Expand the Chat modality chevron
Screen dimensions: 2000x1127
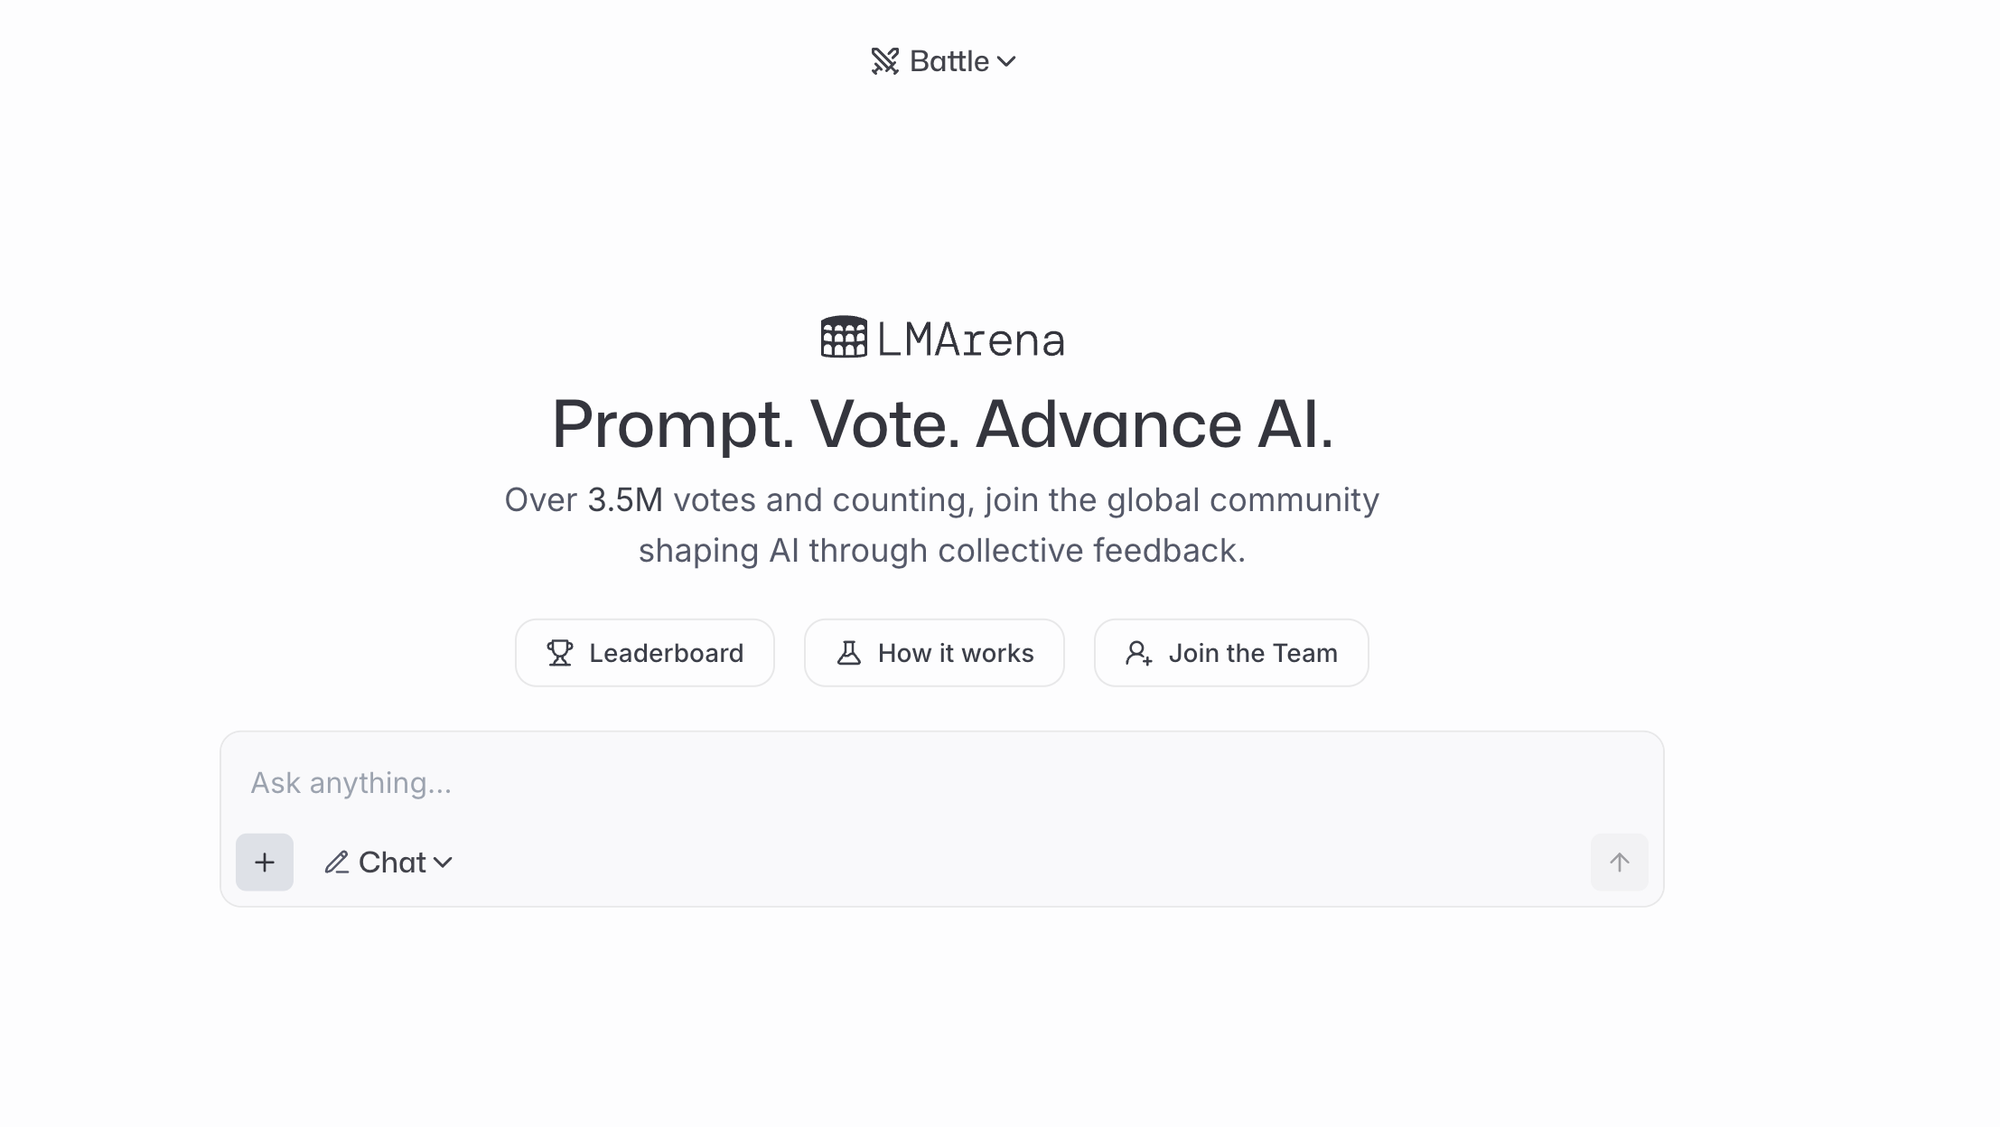point(443,862)
